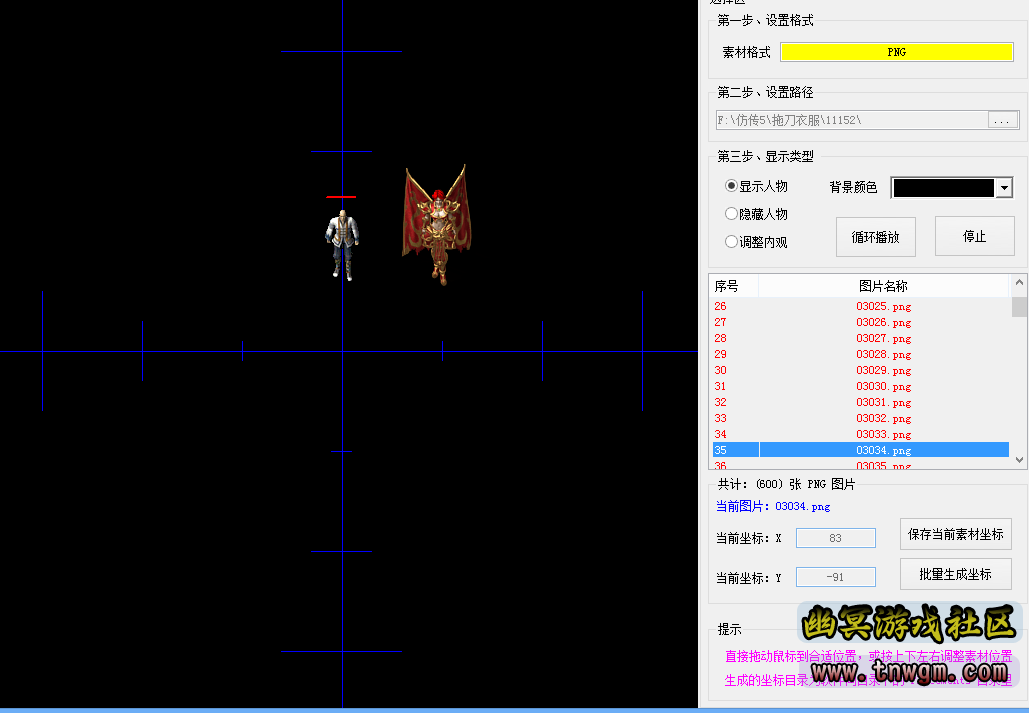Select row 03028.png in the list
The image size is (1029, 713).
tap(860, 355)
